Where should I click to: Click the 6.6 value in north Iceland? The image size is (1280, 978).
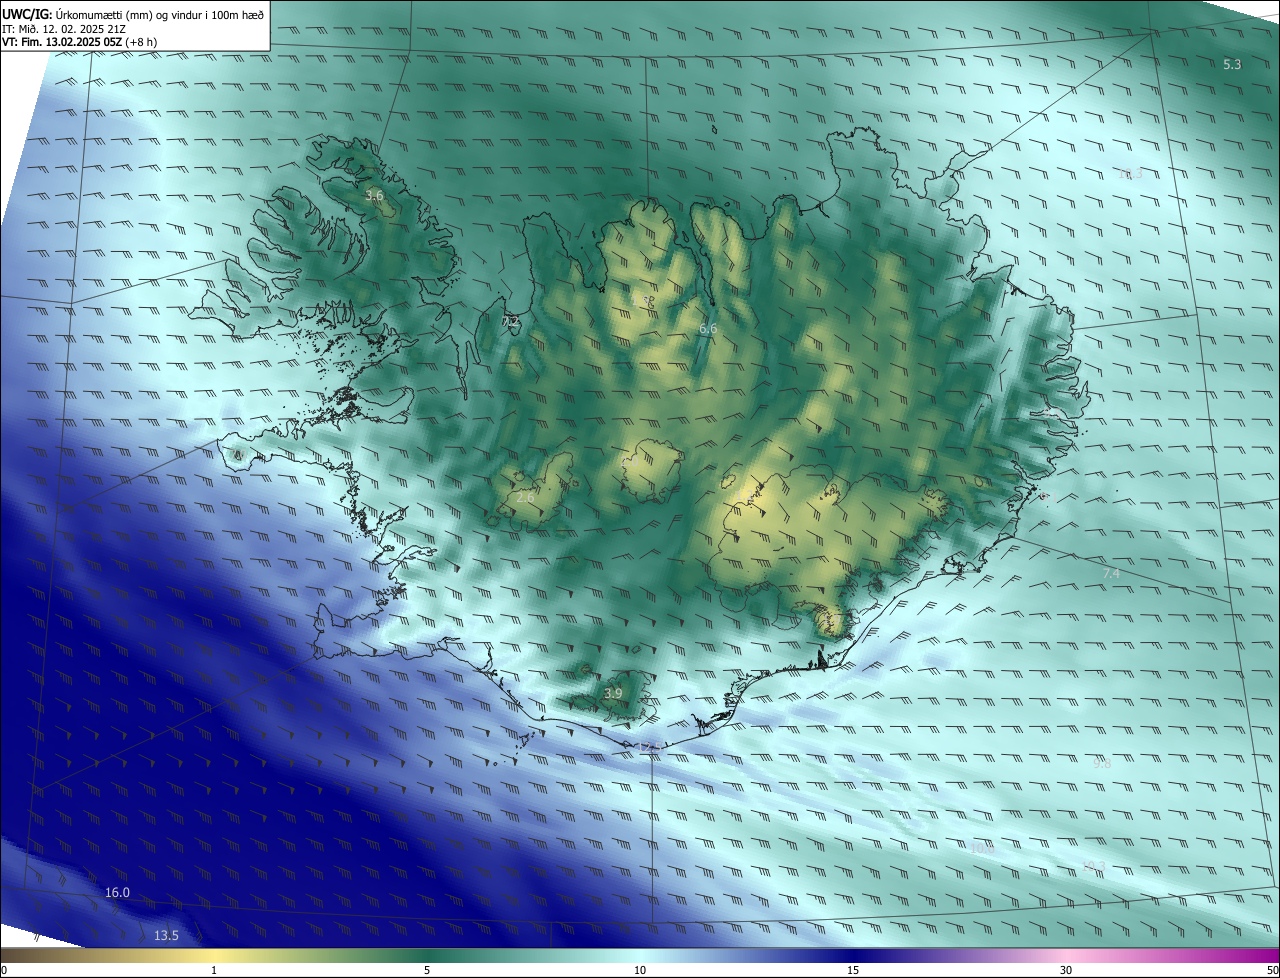tap(708, 328)
